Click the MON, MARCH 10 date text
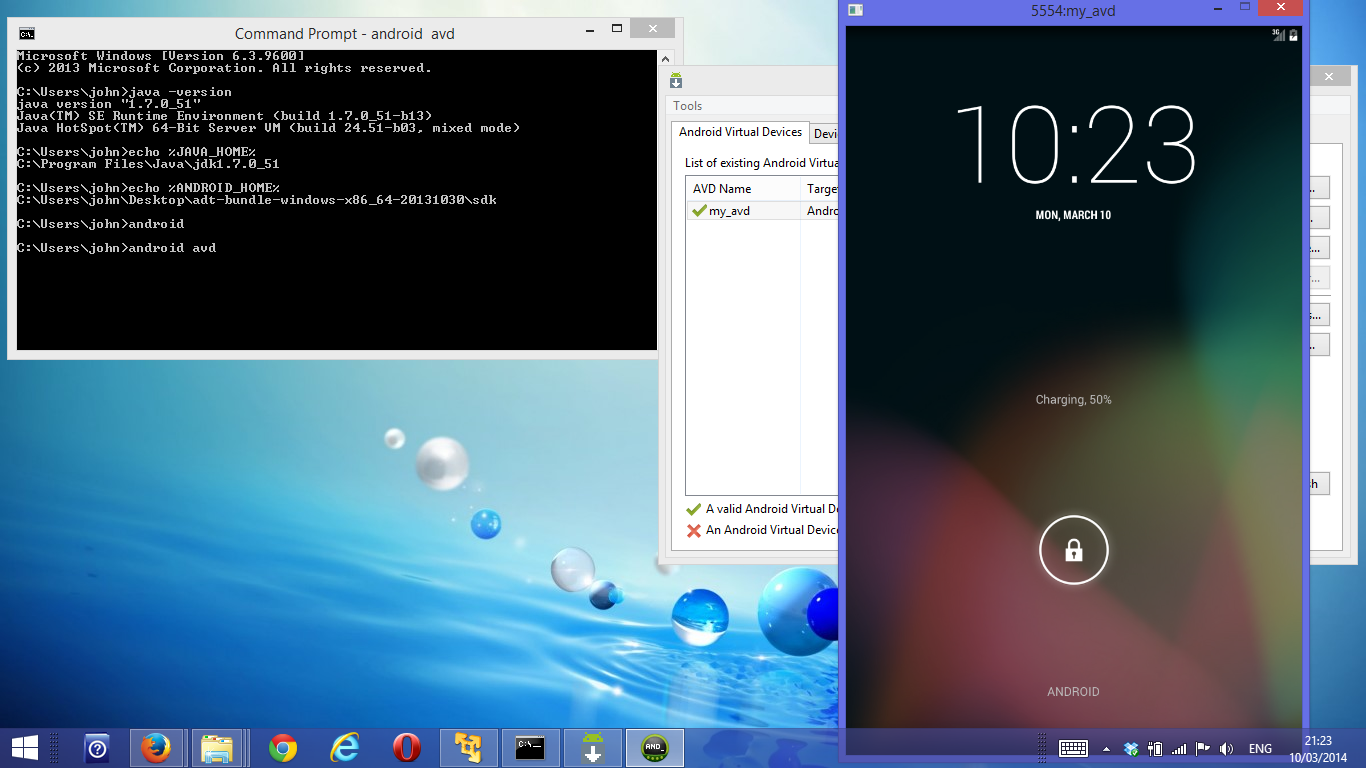 tap(1073, 215)
